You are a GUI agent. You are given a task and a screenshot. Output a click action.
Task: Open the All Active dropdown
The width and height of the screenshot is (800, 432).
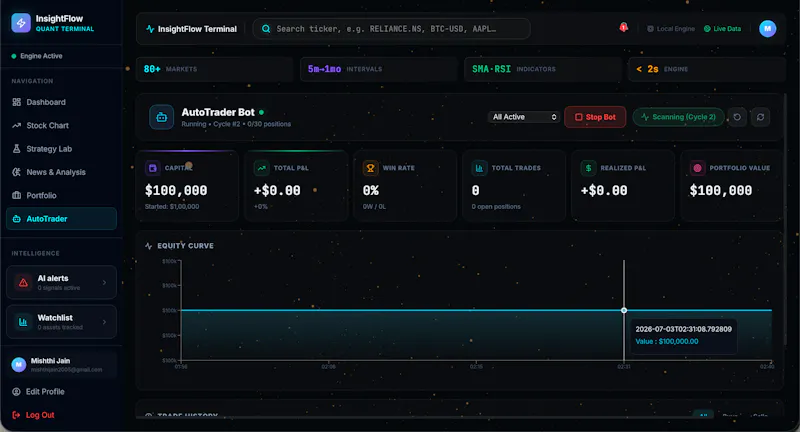[524, 117]
